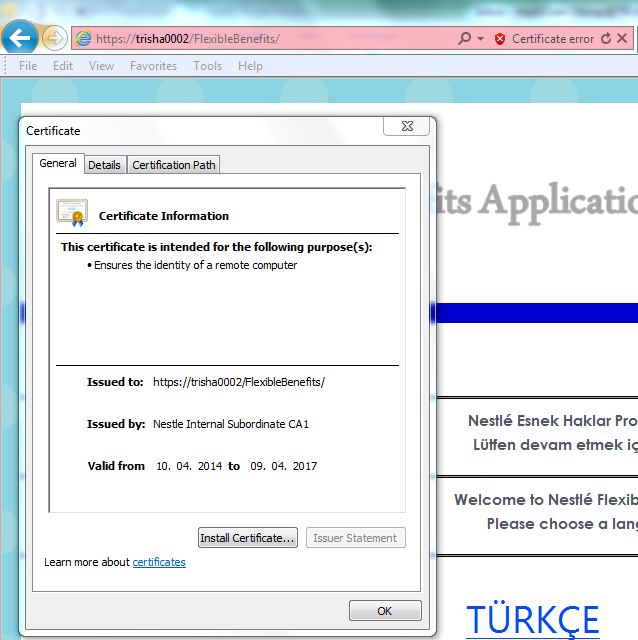Refresh the page with the reload icon

pos(606,38)
